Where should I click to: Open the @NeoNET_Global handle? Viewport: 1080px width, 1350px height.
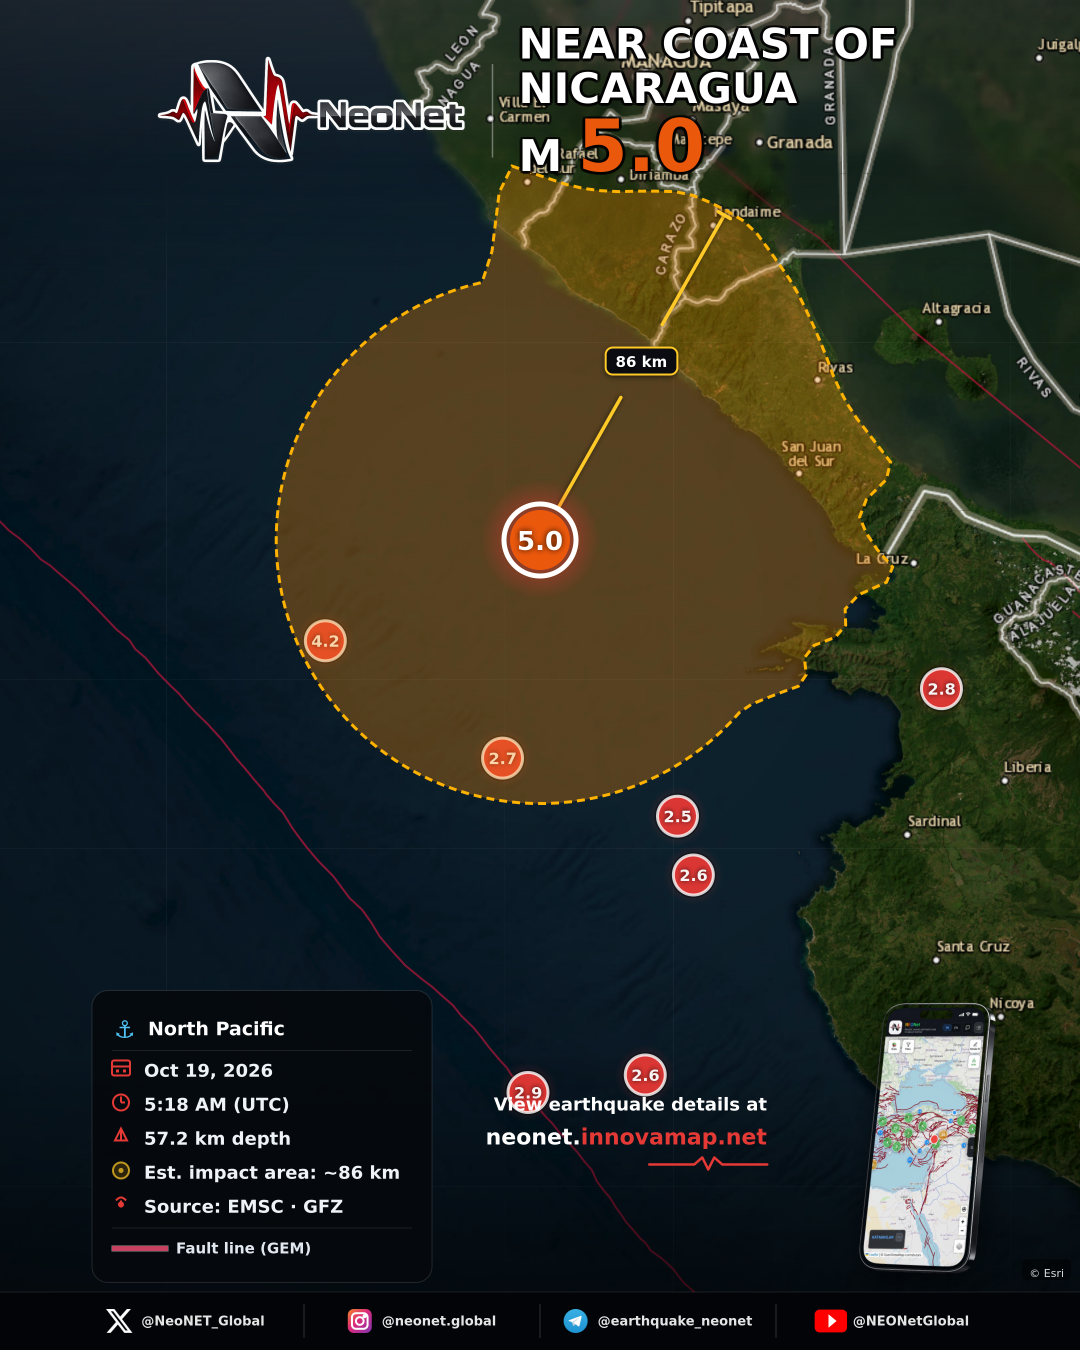tap(203, 1321)
